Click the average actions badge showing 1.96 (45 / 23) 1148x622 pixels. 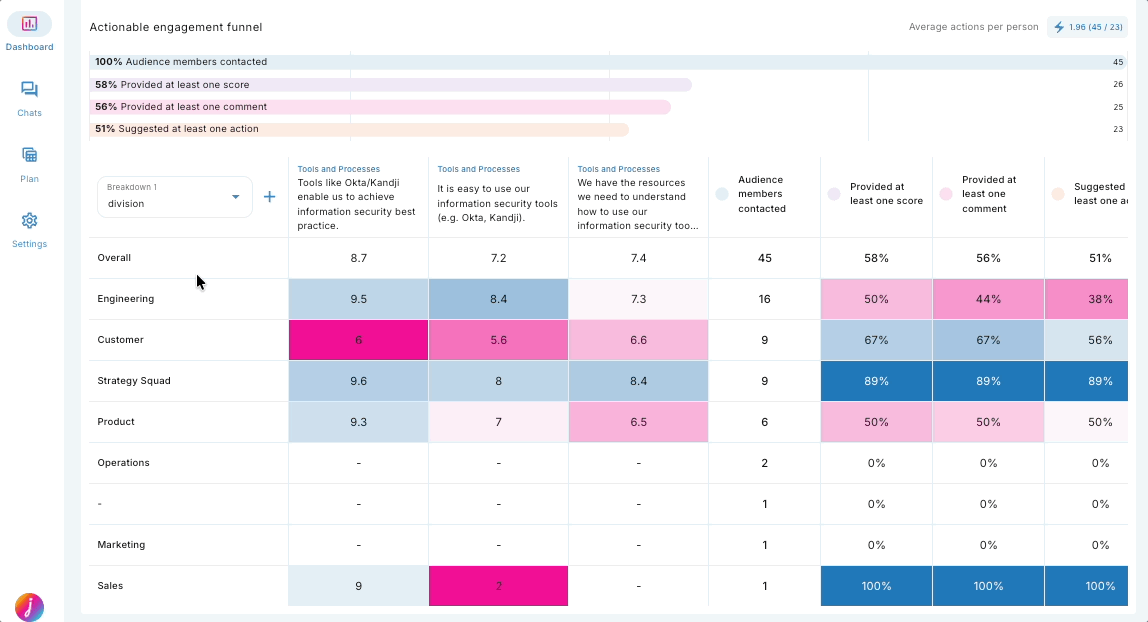[x=1087, y=27]
